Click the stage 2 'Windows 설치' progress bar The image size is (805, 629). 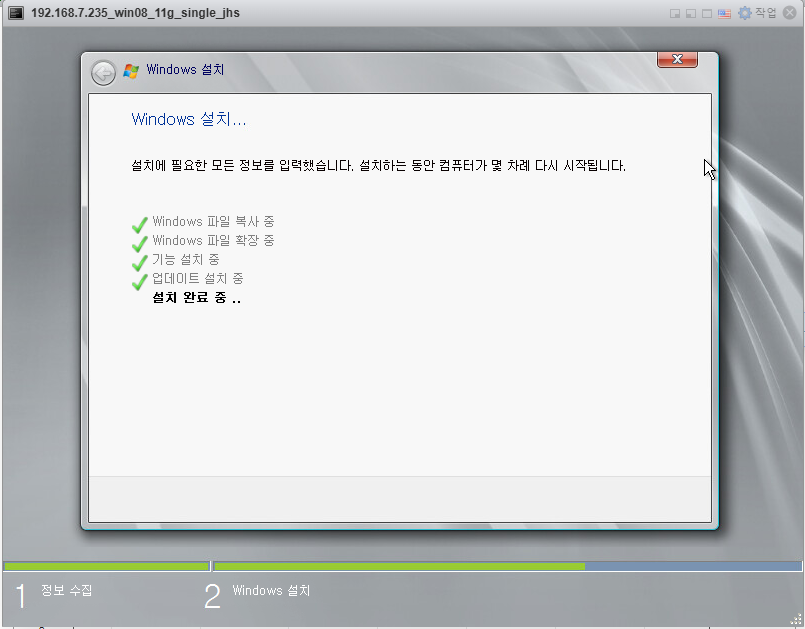point(507,566)
